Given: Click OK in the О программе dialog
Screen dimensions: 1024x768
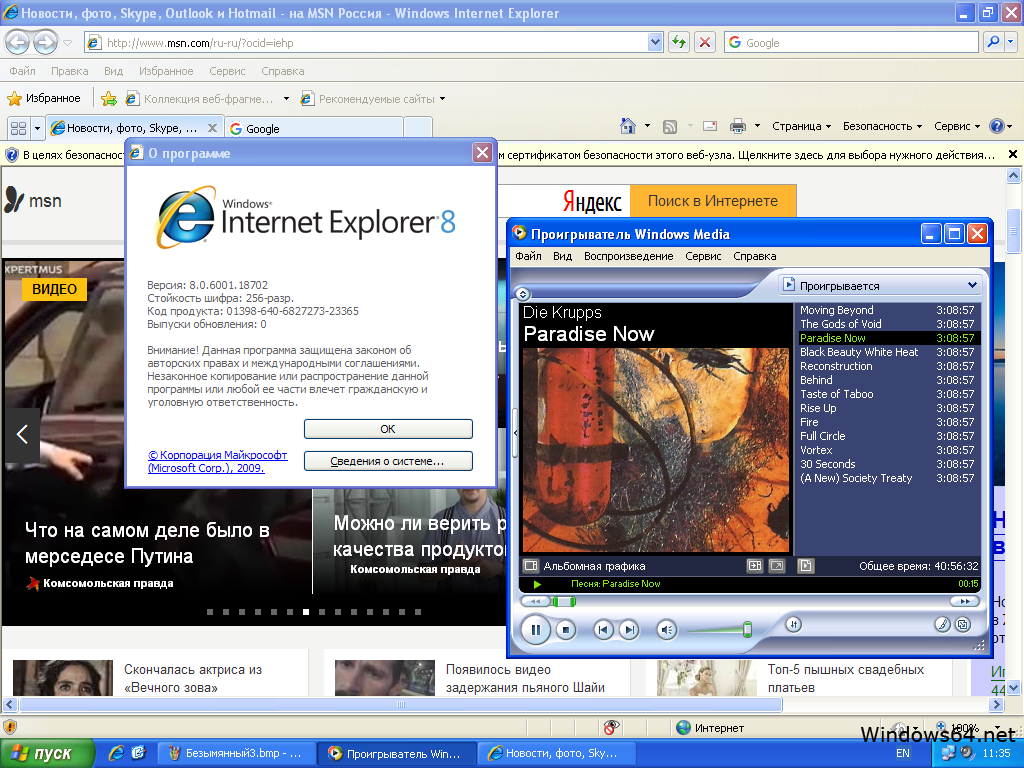Looking at the screenshot, I should coord(388,429).
